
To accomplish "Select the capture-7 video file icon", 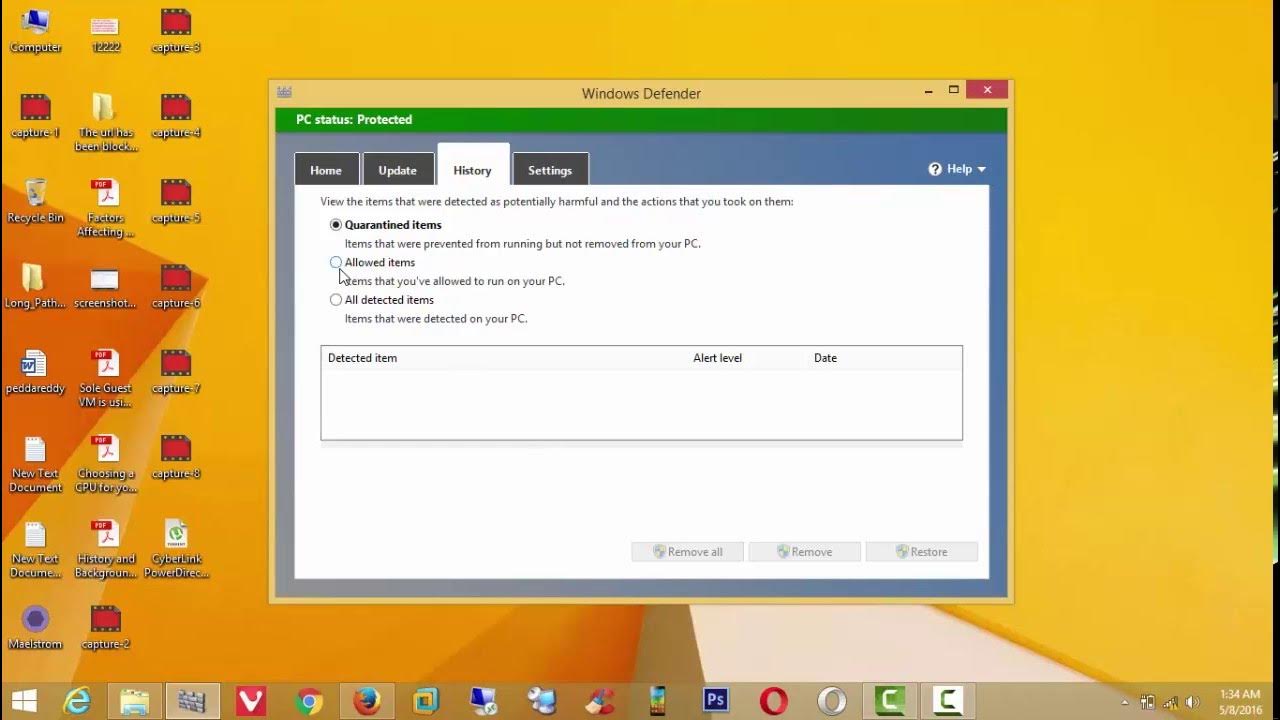I will click(176, 371).
